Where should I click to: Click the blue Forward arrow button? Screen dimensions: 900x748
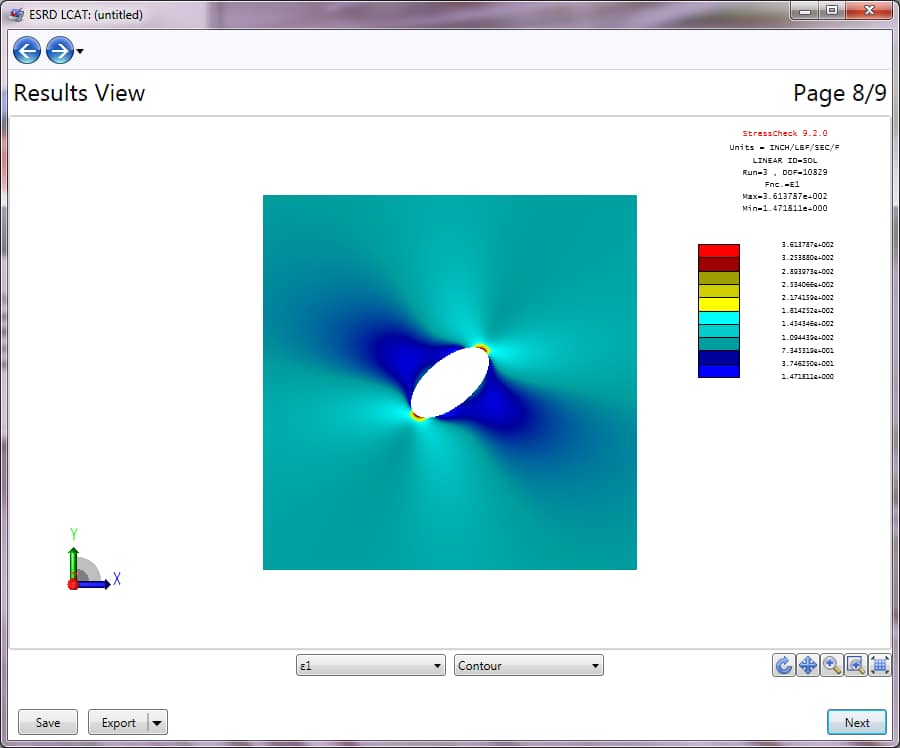coord(59,49)
